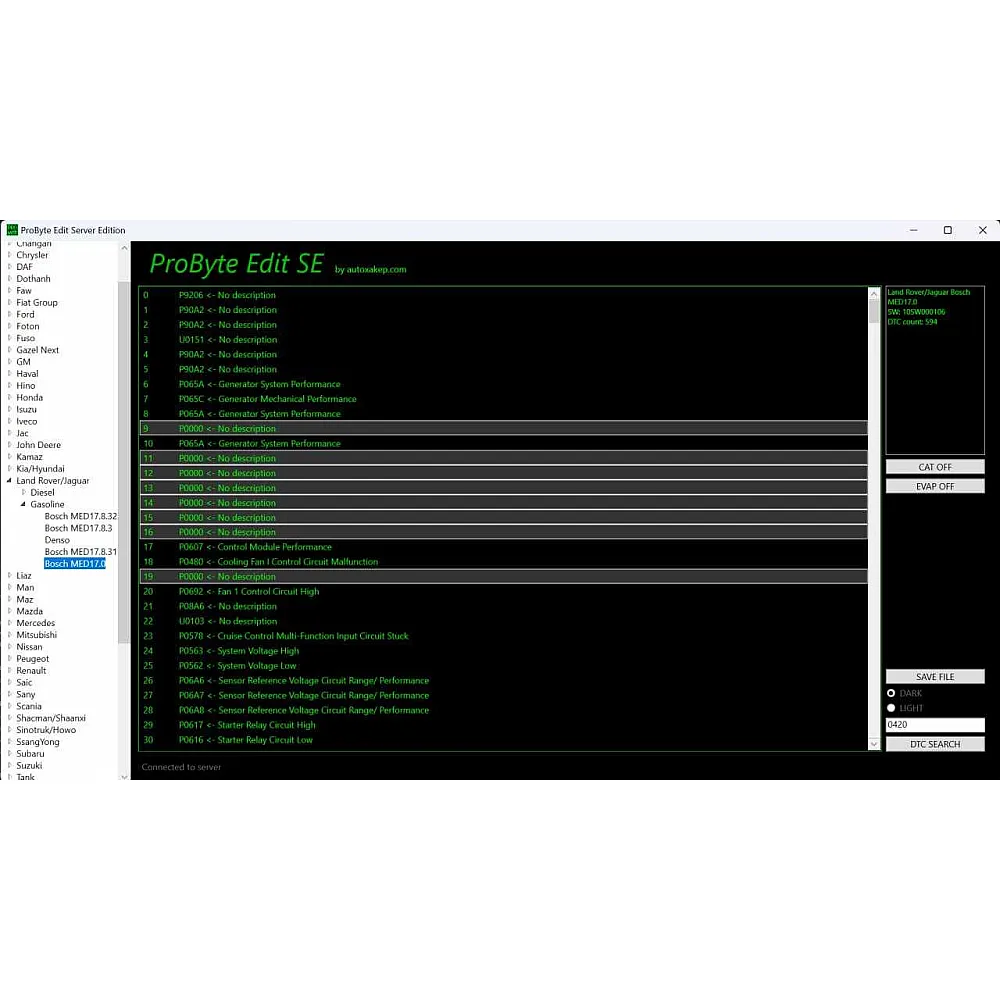Select row P0480 Cooling Fan I Control Circuit
This screenshot has height=1000, width=1000.
(x=278, y=562)
